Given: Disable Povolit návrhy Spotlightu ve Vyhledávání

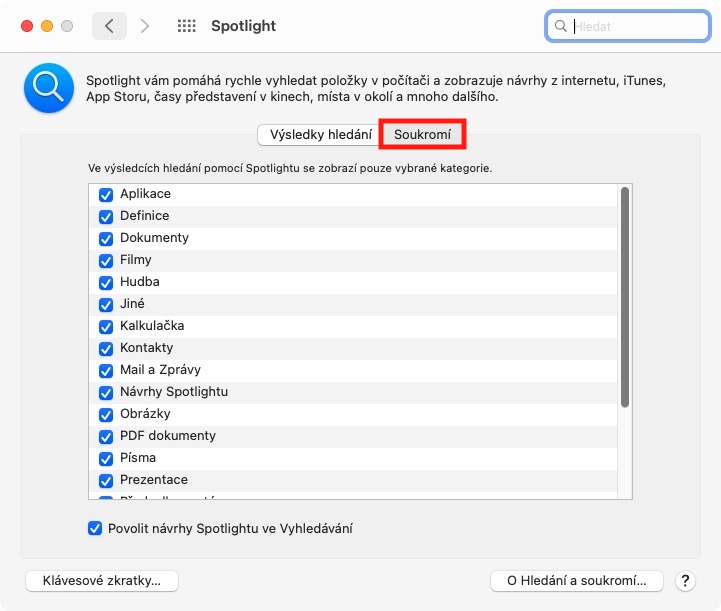Looking at the screenshot, I should click(95, 528).
